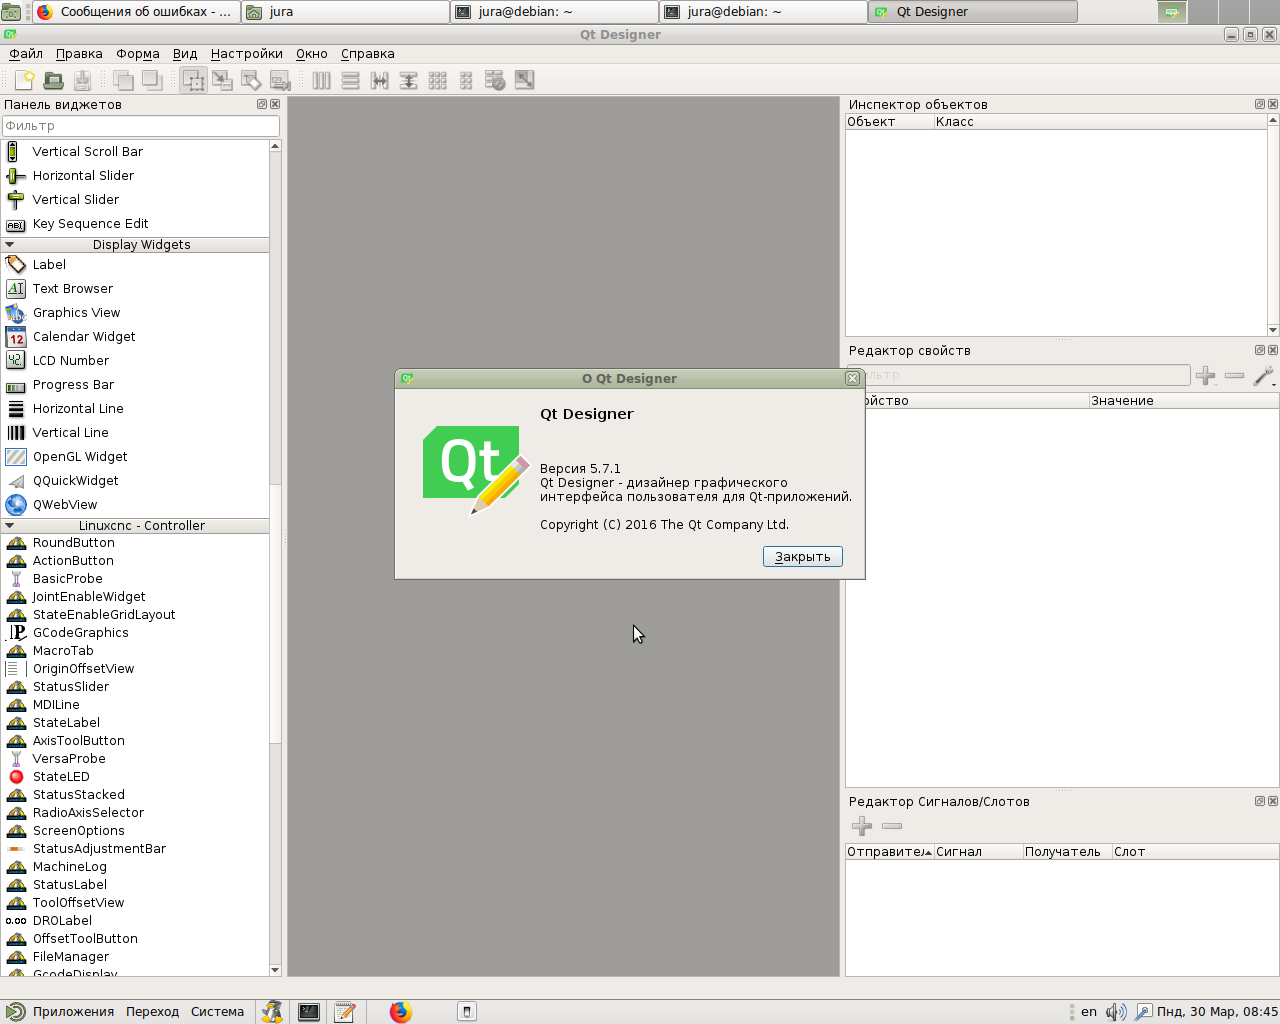Open the Правка menu

coord(79,54)
